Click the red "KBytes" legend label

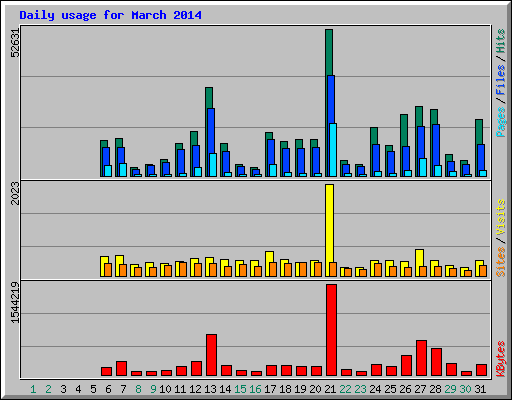501,359
